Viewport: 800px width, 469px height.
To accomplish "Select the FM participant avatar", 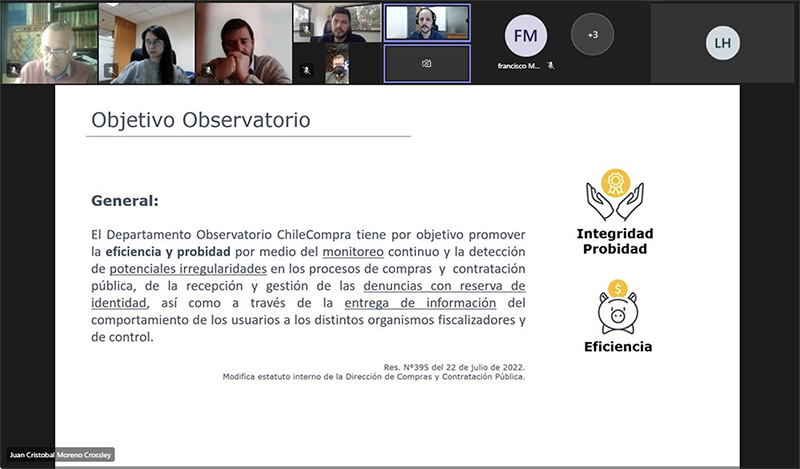I will tap(526, 36).
